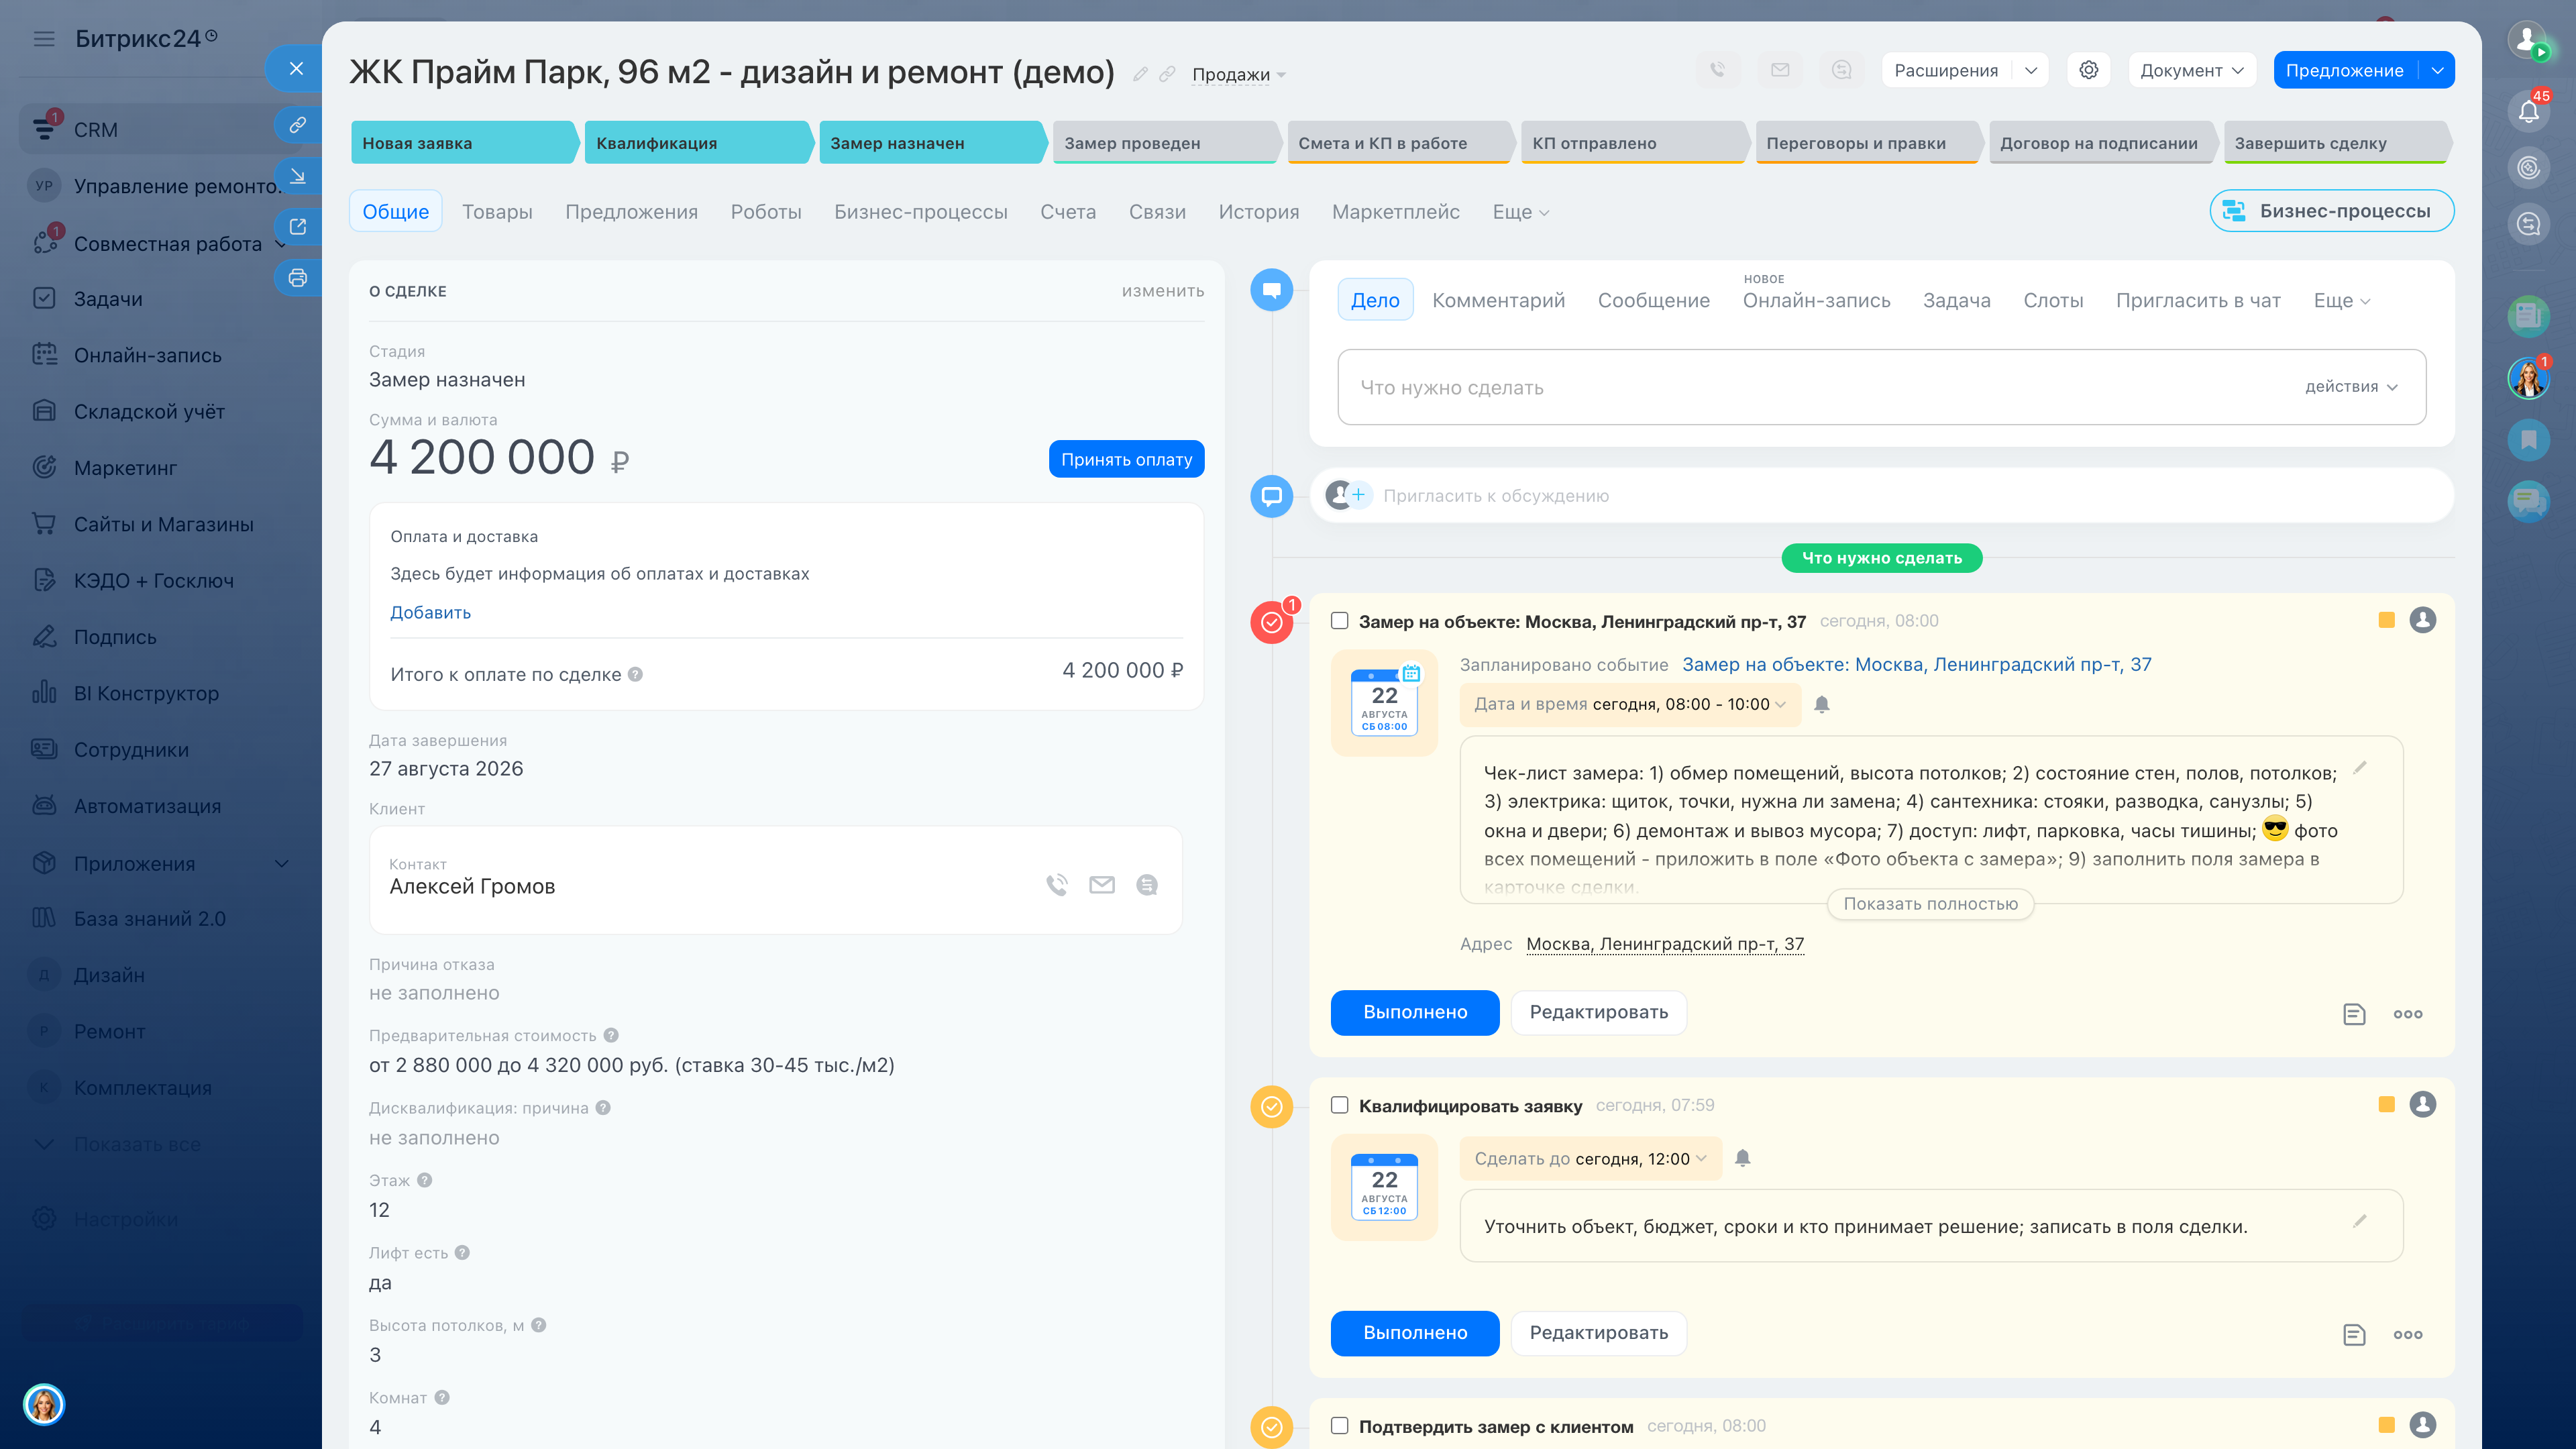Open the История tab
The width and height of the screenshot is (2576, 1449).
coord(1259,212)
